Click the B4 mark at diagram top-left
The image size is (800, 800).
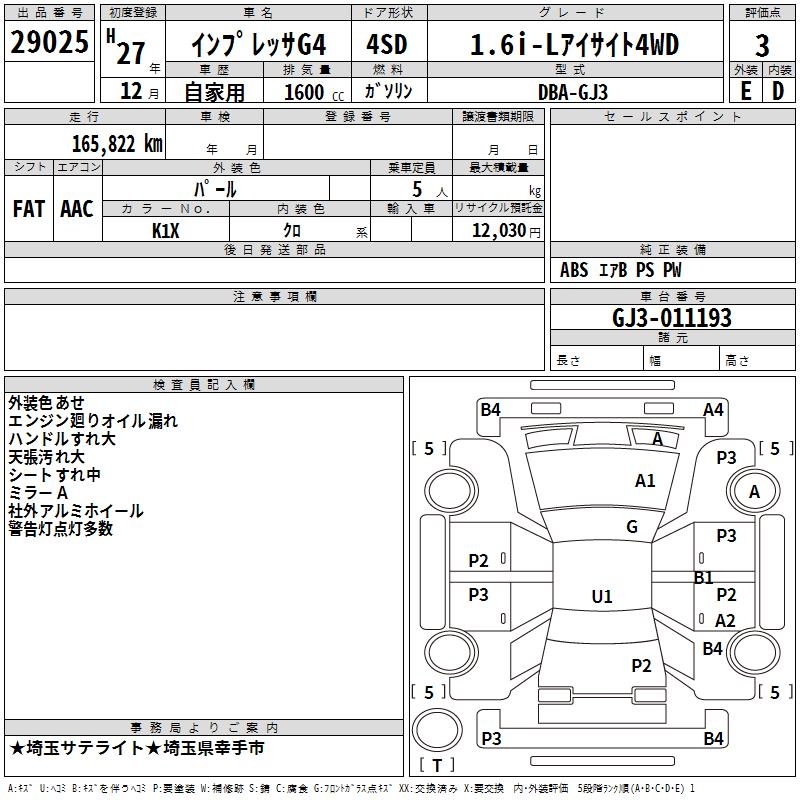(x=490, y=409)
